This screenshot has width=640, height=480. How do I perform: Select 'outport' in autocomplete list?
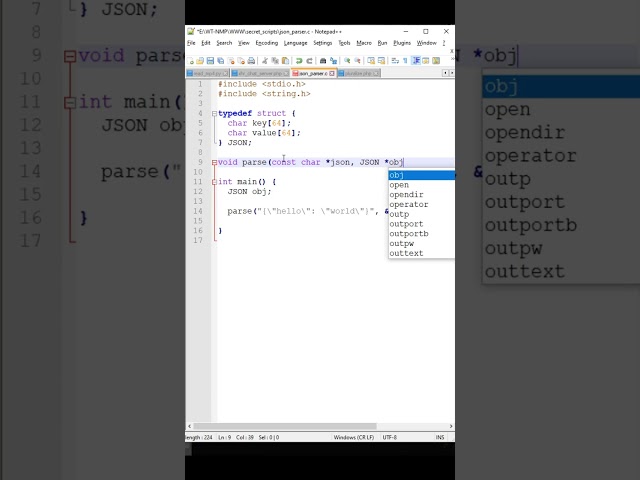pyautogui.click(x=422, y=224)
